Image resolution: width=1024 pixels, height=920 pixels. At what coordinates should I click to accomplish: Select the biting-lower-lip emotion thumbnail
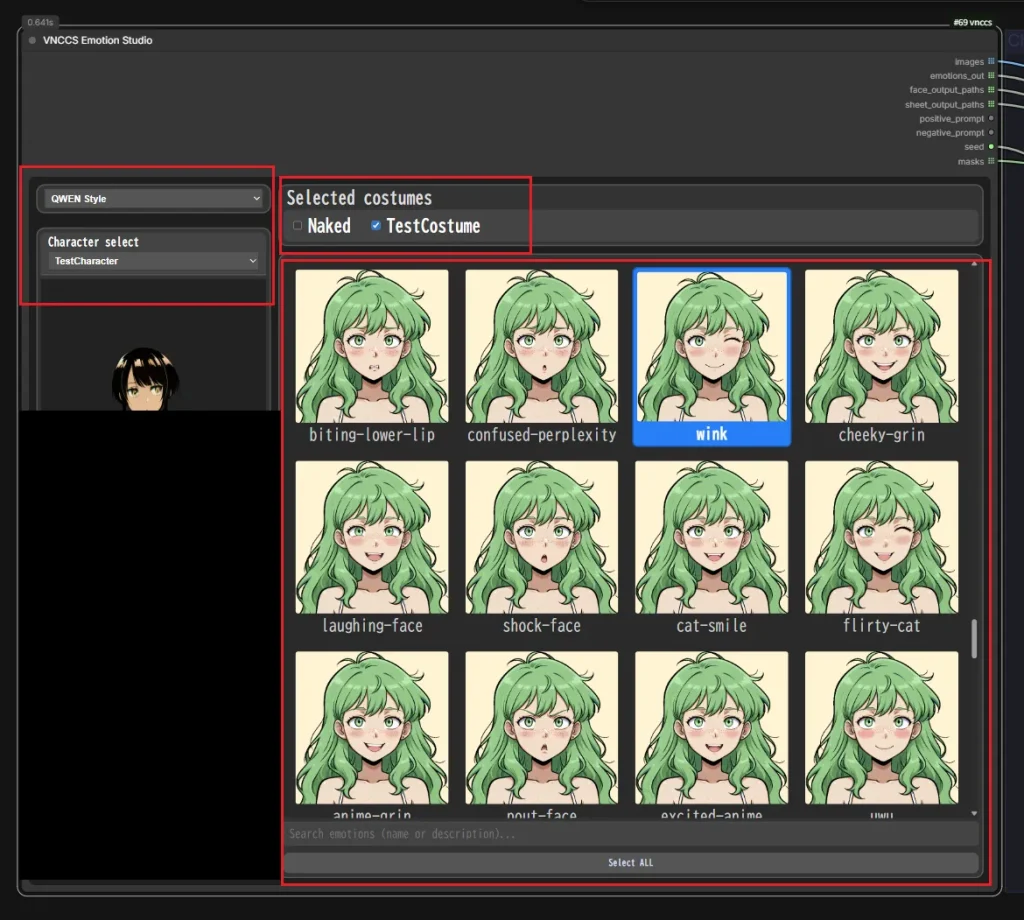tap(372, 346)
